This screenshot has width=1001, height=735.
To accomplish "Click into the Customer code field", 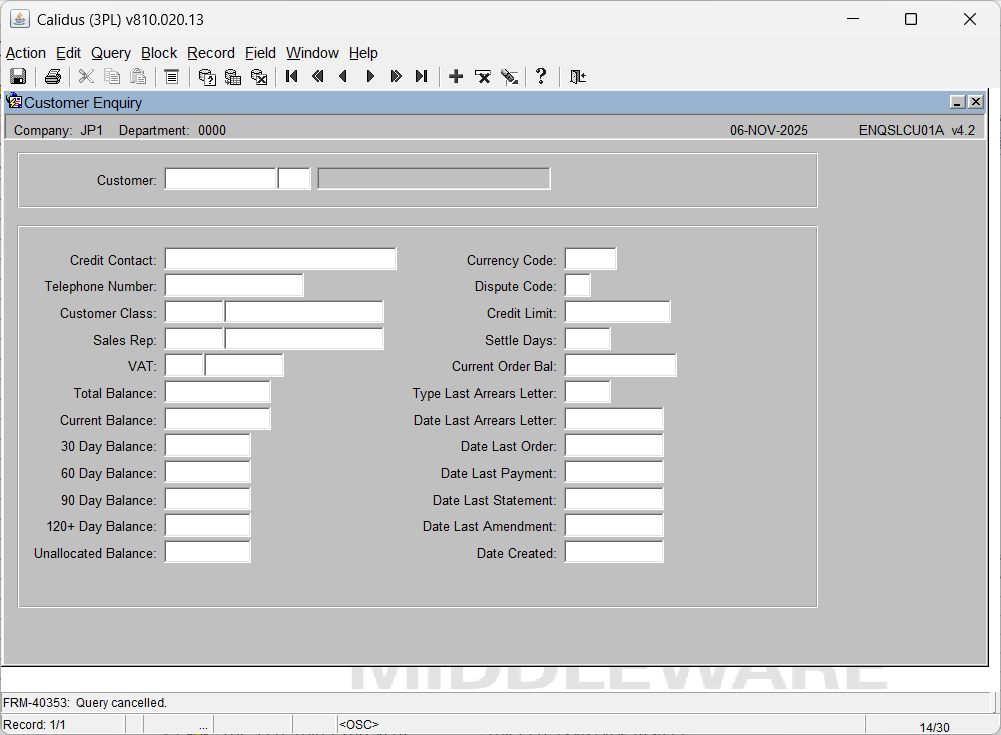I will pyautogui.click(x=220, y=180).
